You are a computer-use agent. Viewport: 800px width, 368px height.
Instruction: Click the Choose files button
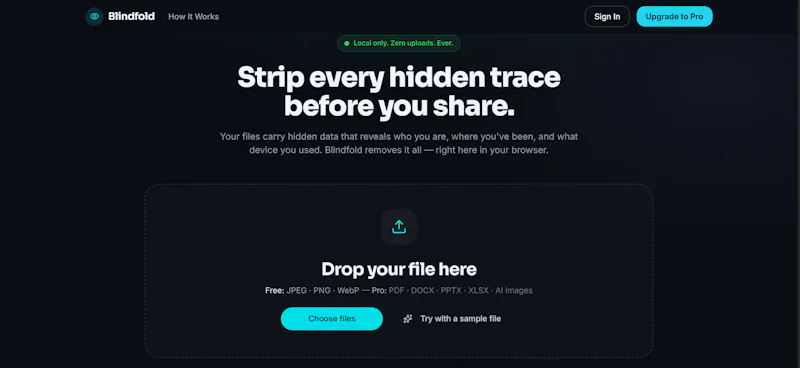pyautogui.click(x=332, y=318)
